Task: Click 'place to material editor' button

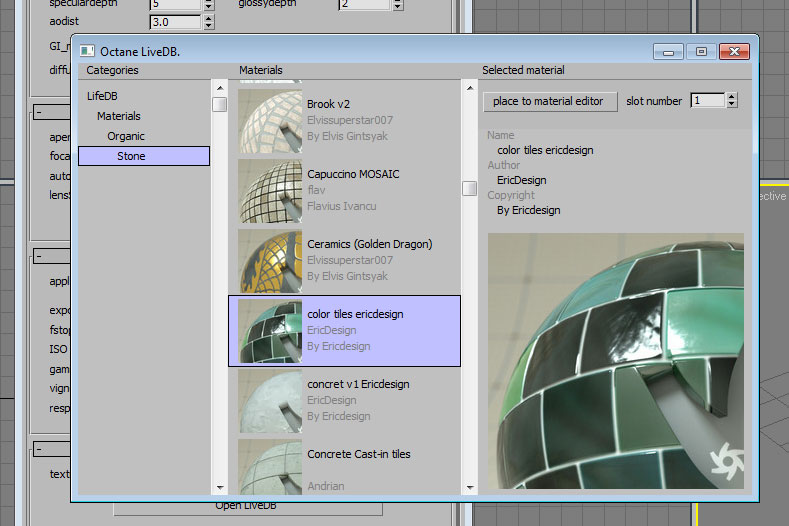Action: (550, 102)
